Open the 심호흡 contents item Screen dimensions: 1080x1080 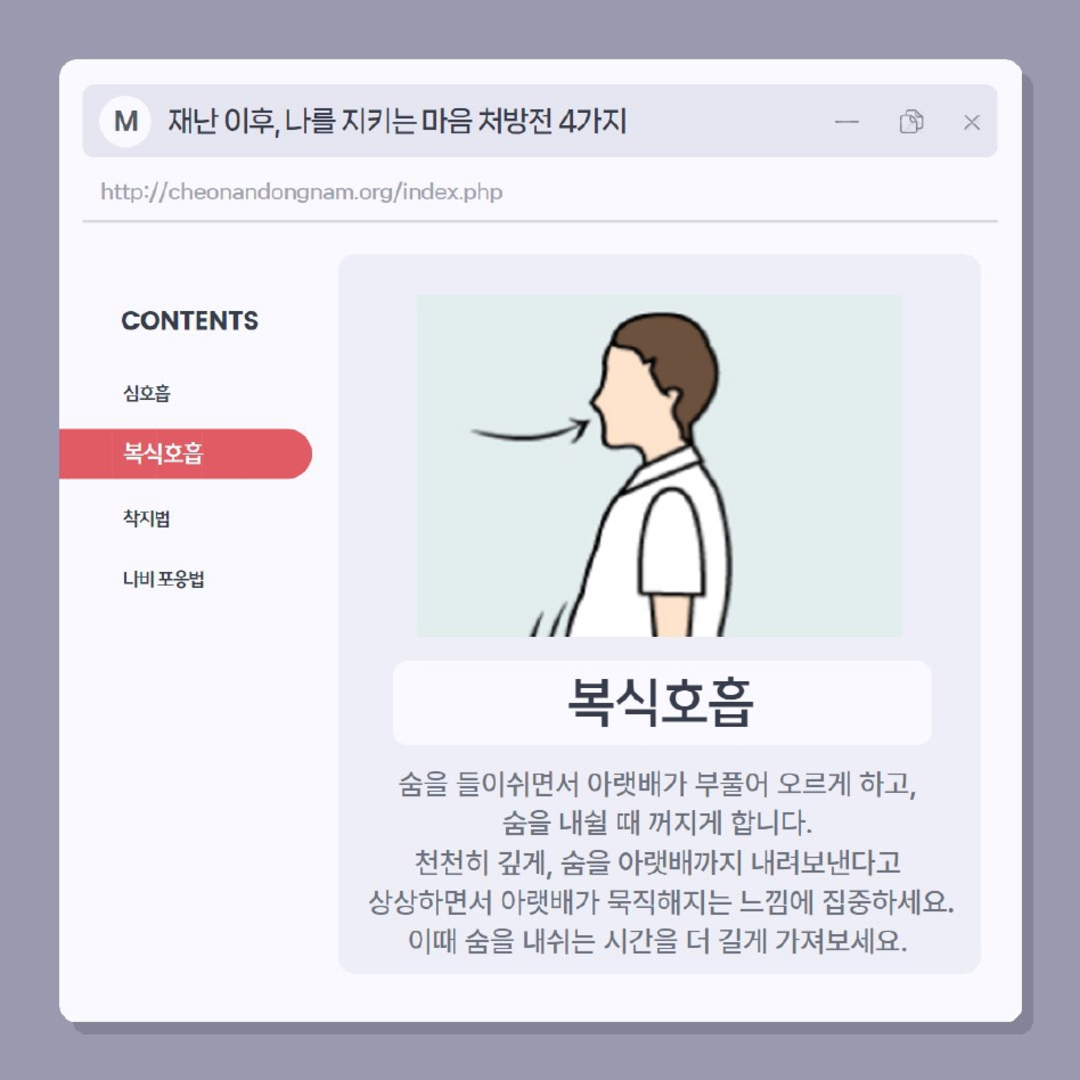147,393
